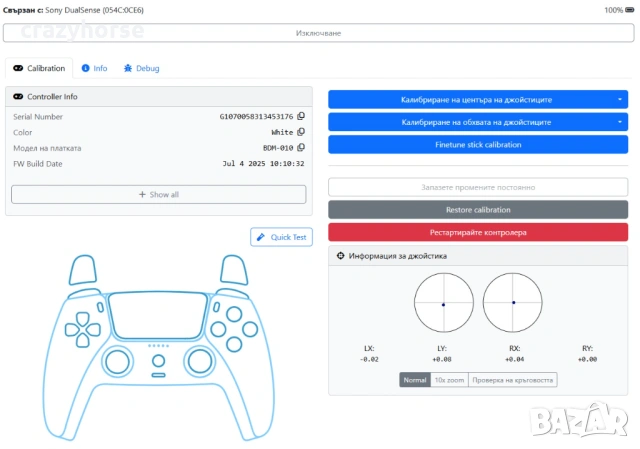The image size is (640, 449).
Task: Click the left analog stick on controller diagram
Action: [x=118, y=362]
